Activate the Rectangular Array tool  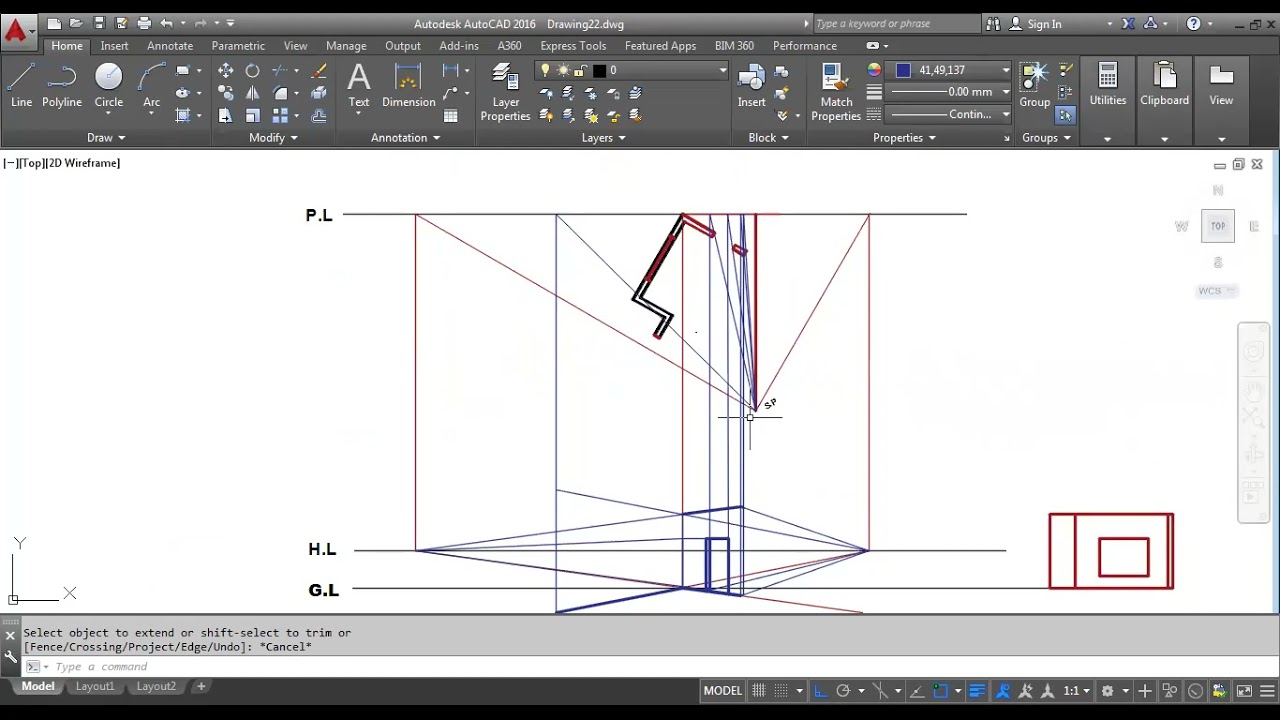pyautogui.click(x=281, y=116)
